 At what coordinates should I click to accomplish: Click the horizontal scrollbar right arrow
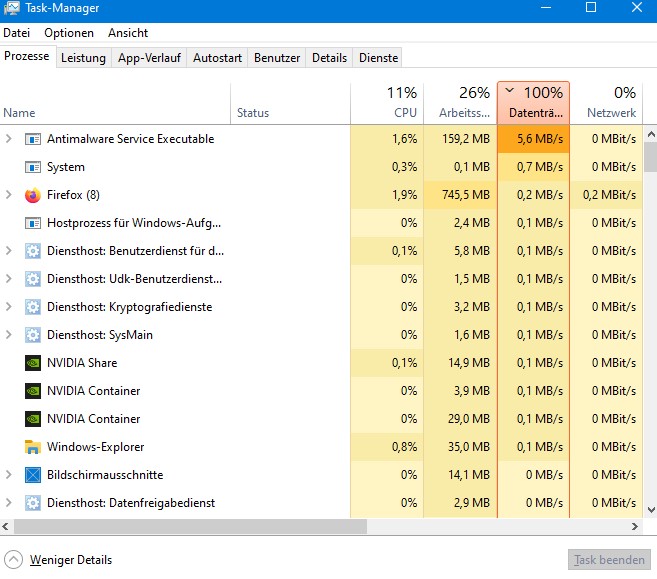pos(635,527)
